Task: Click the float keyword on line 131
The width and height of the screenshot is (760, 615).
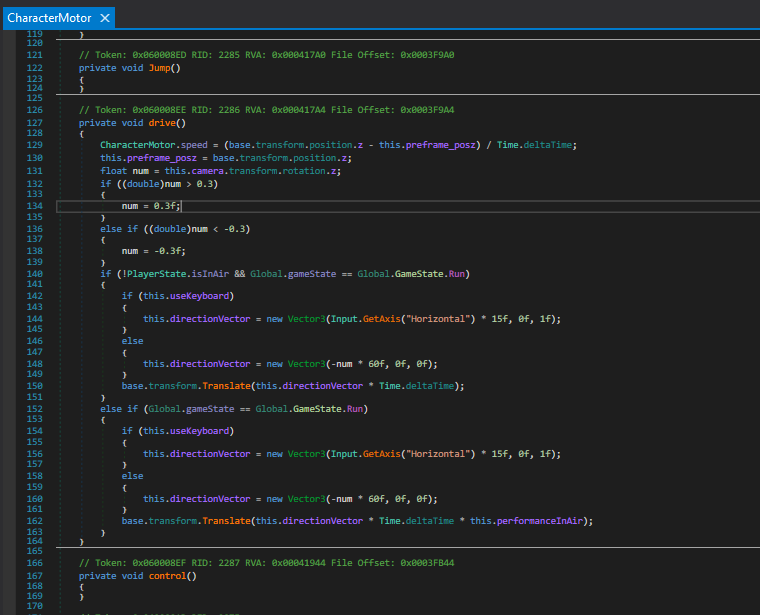Action: tap(113, 171)
